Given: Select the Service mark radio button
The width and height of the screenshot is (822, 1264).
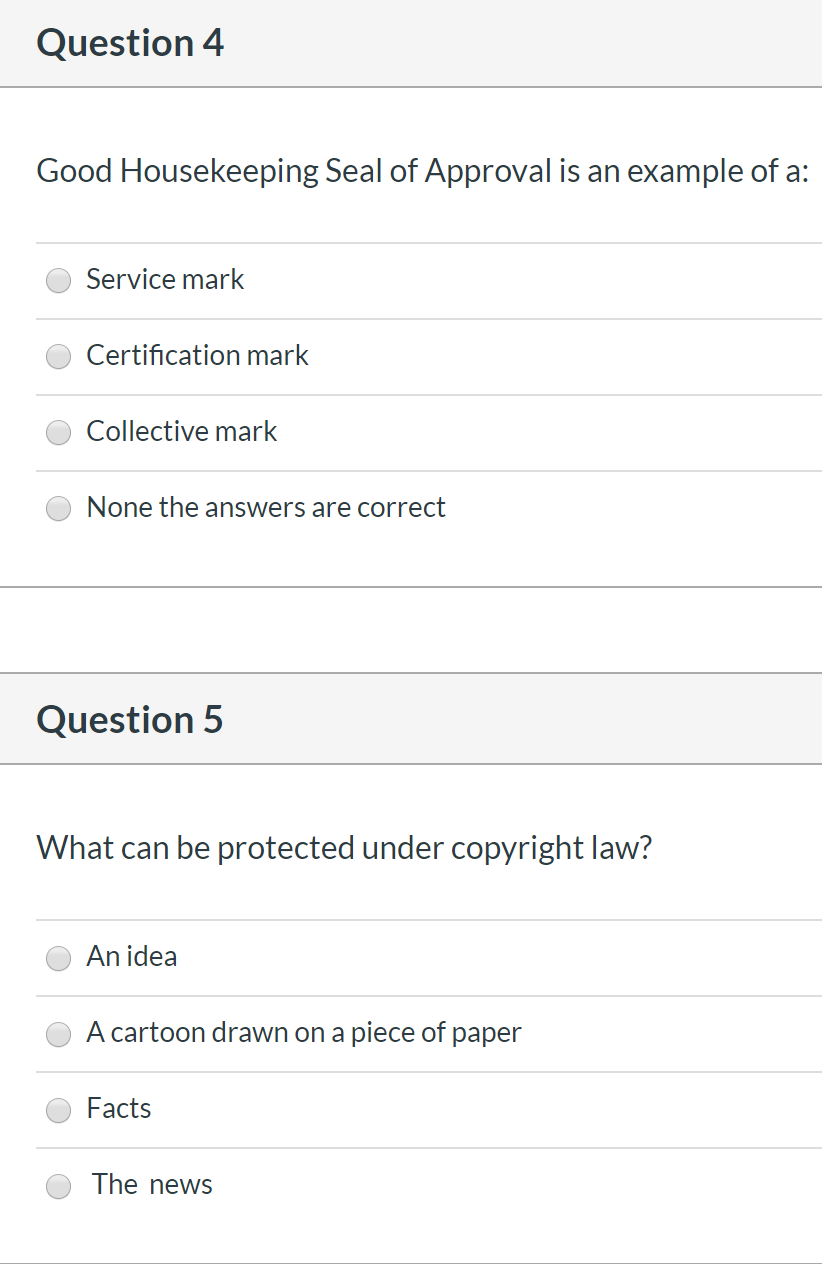Looking at the screenshot, I should pos(59,281).
